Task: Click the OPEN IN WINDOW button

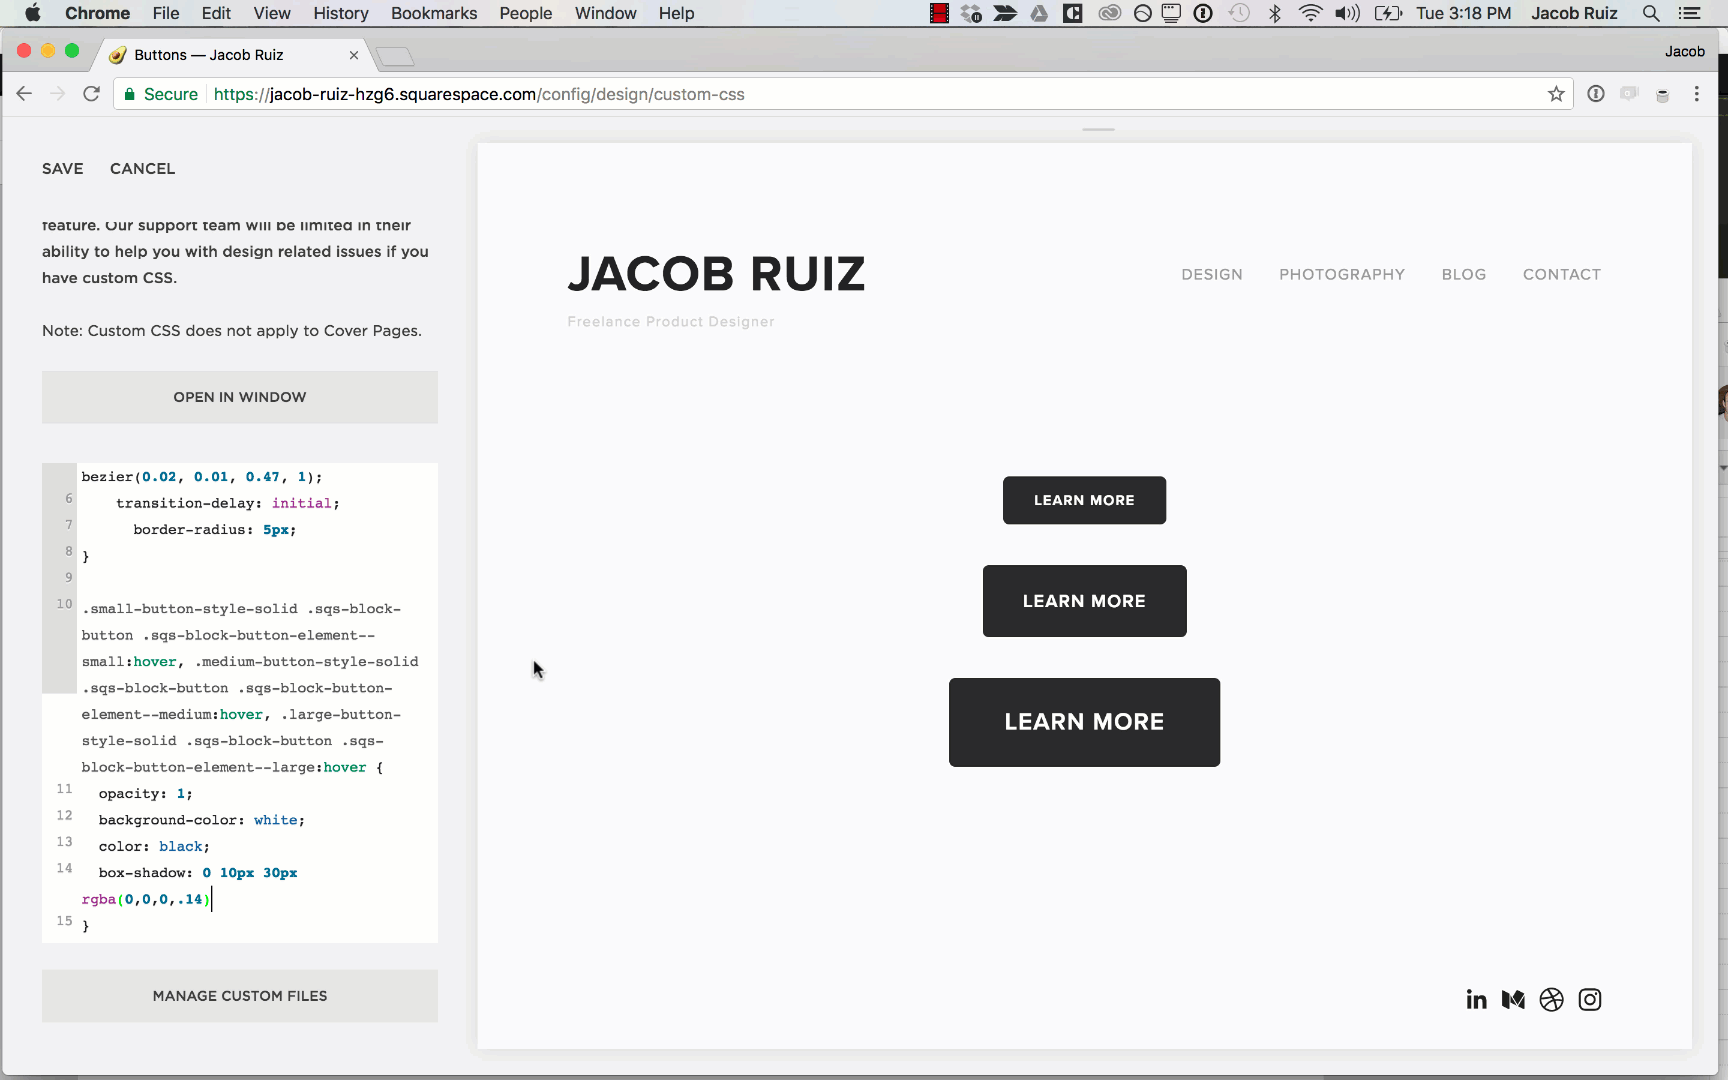Action: tap(239, 397)
